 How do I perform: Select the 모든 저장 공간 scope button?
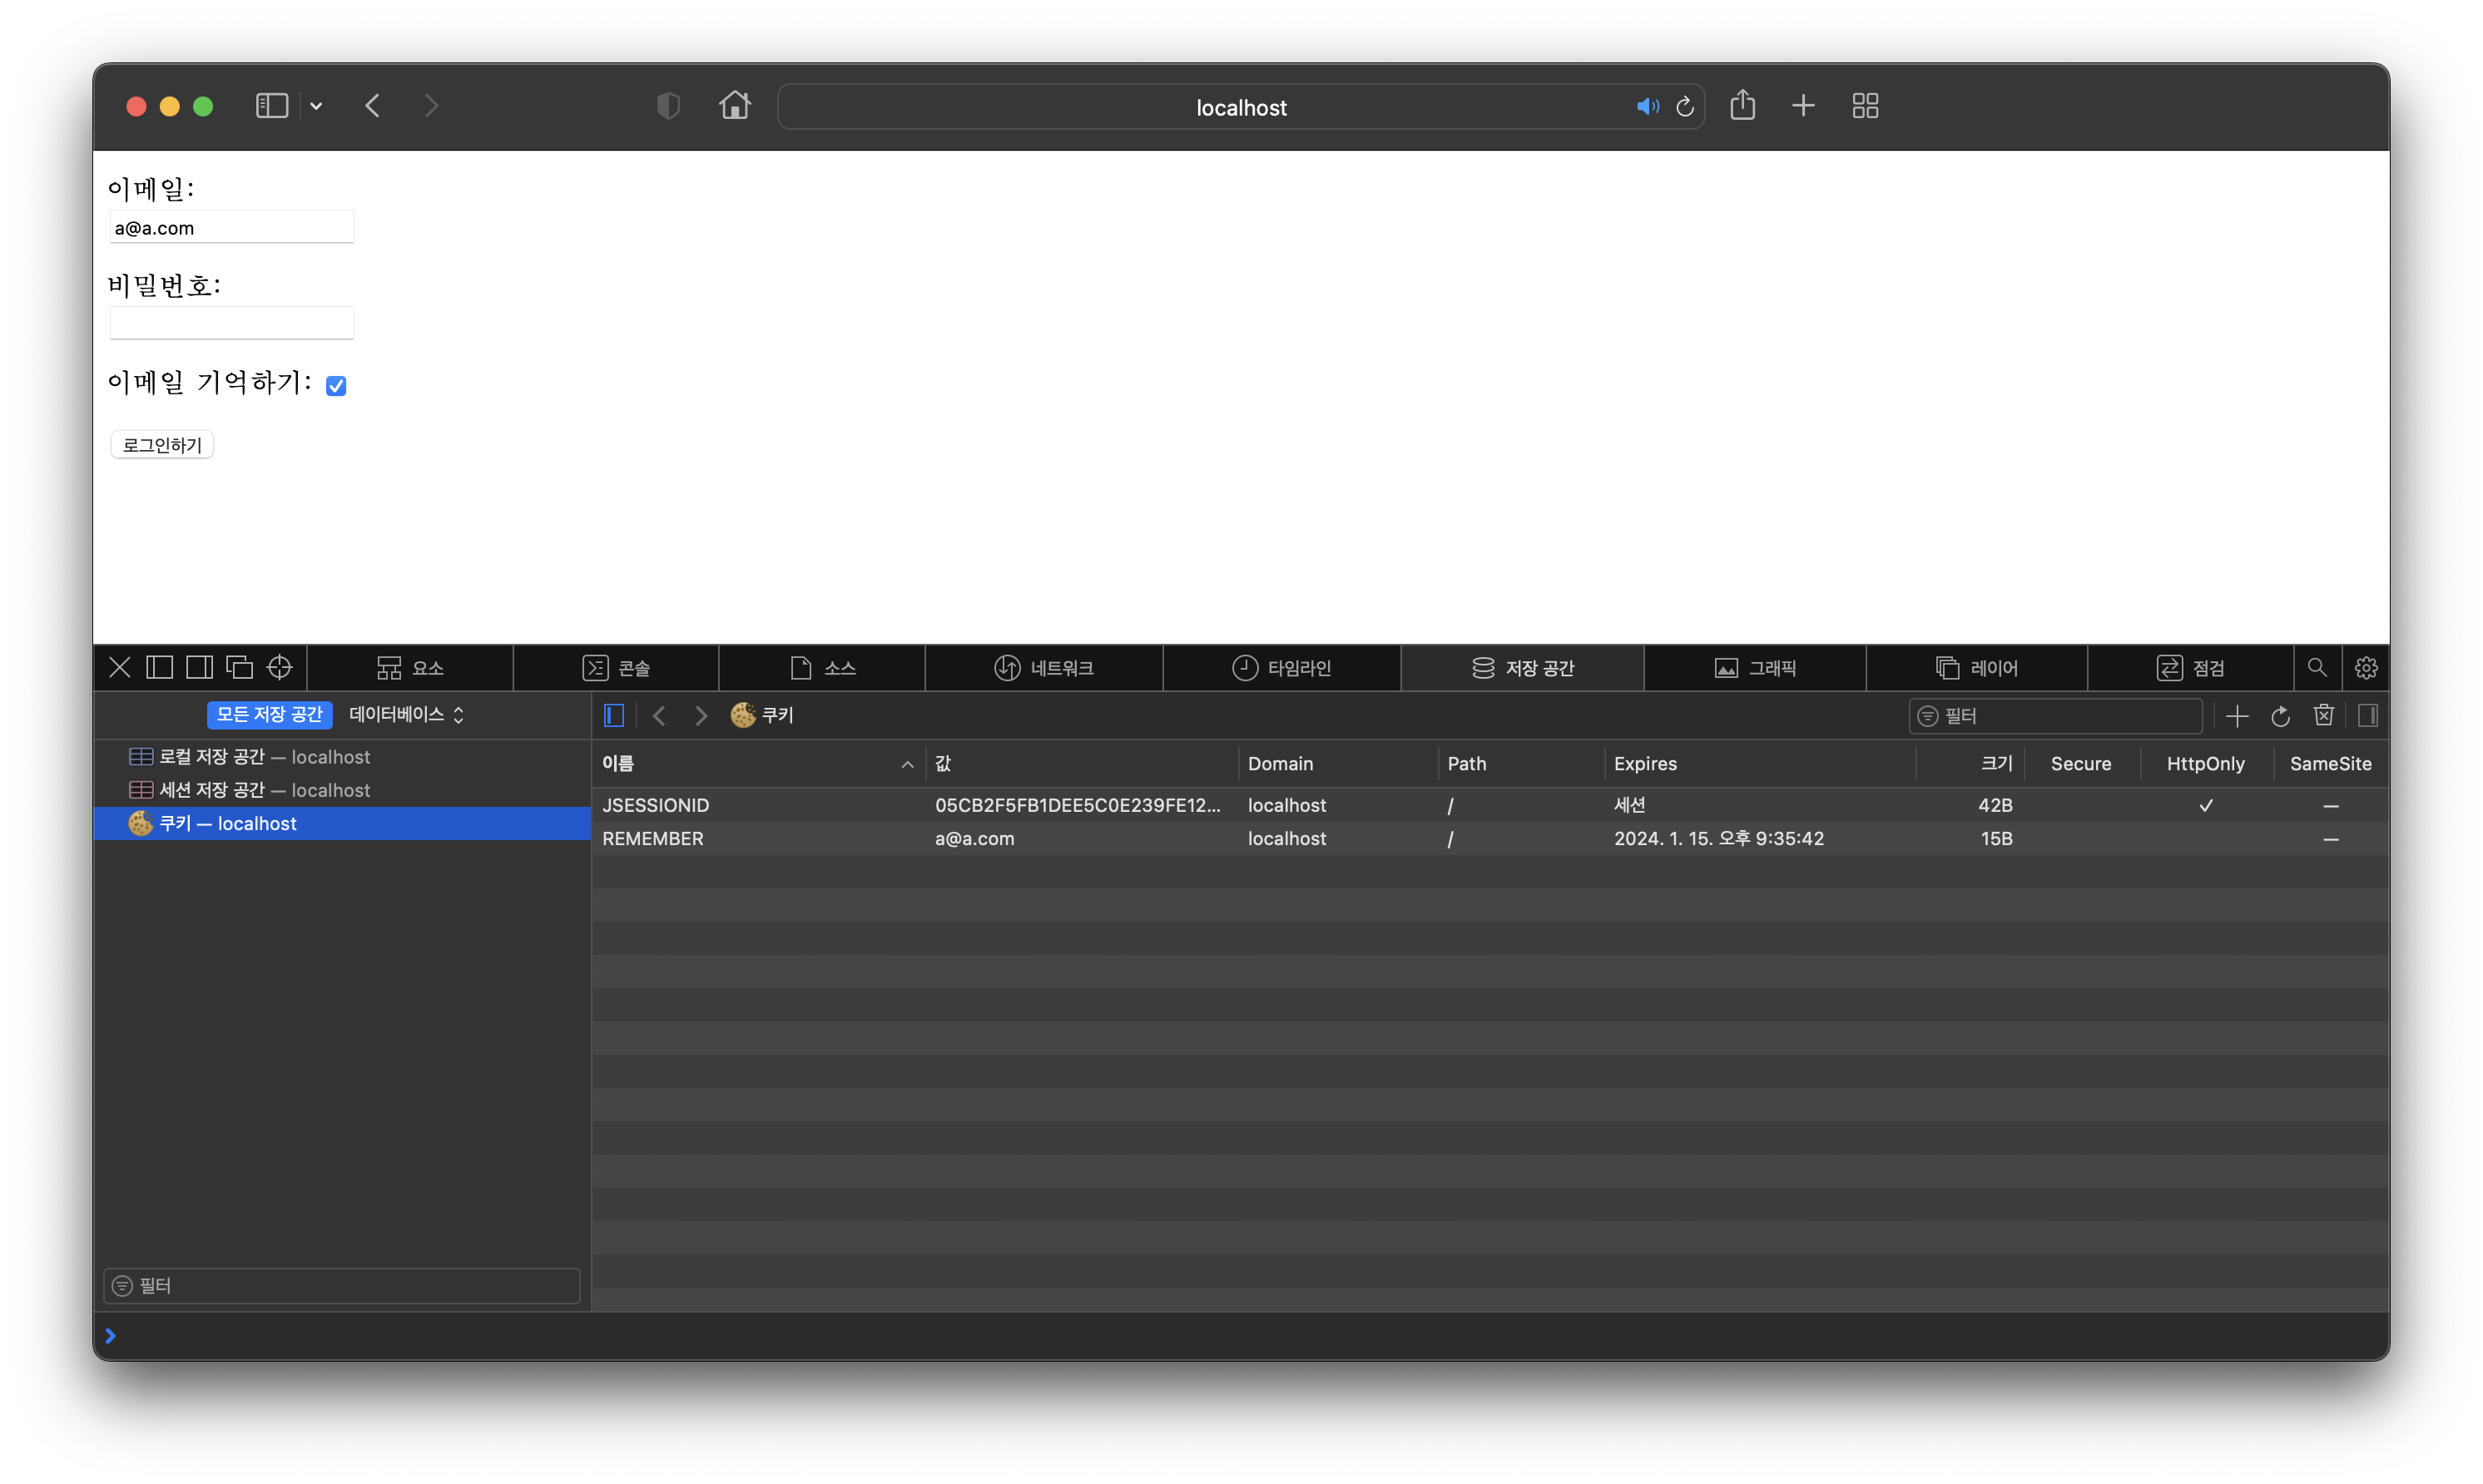[x=269, y=714]
